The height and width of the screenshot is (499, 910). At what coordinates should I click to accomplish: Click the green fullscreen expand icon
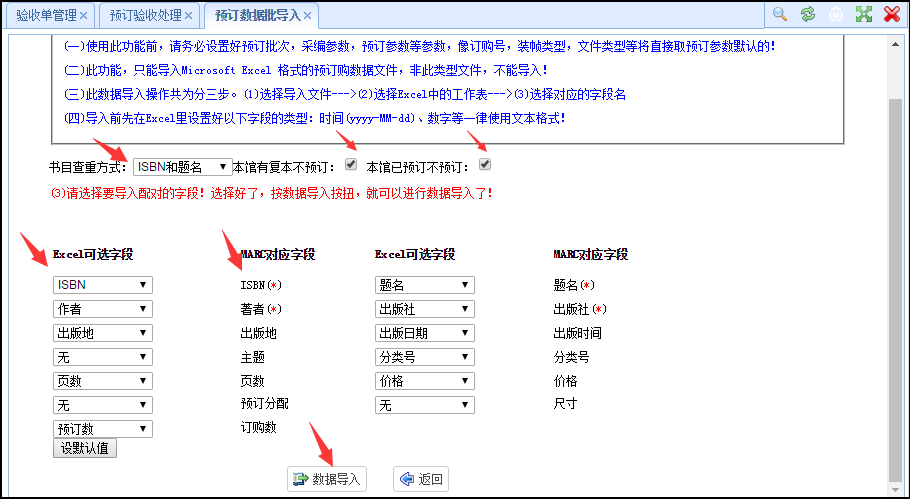click(864, 14)
